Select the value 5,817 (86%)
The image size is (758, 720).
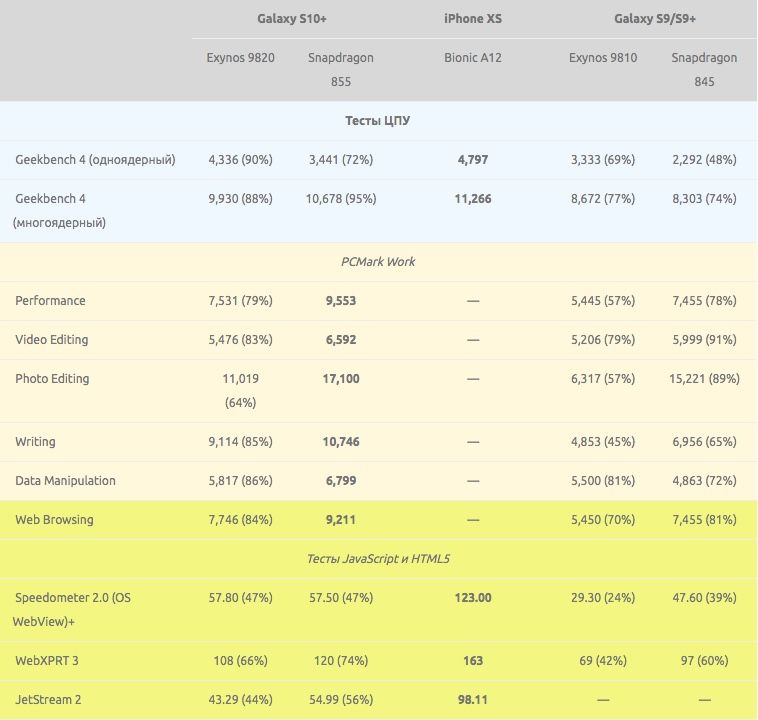[x=240, y=481]
